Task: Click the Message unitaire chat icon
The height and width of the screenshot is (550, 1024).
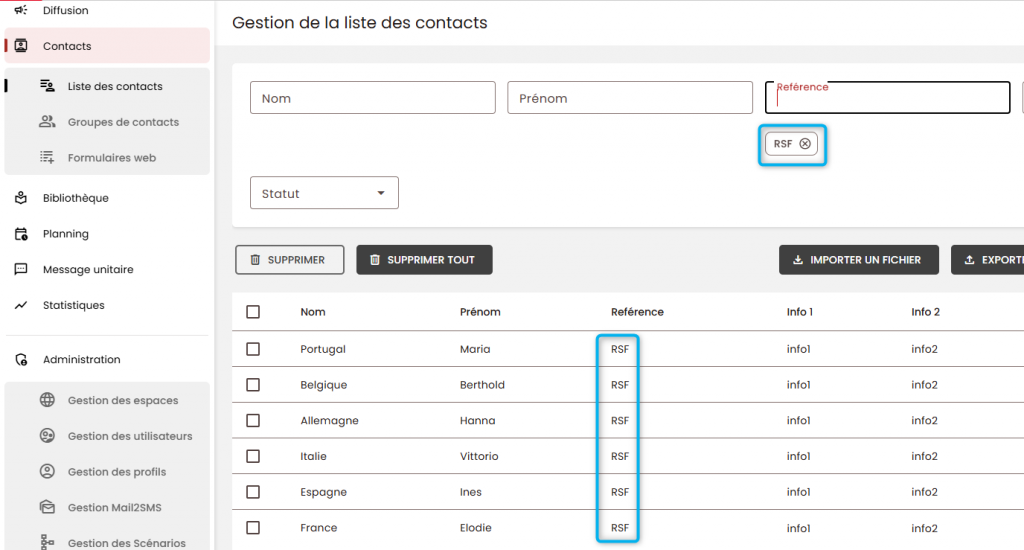Action: [x=21, y=269]
